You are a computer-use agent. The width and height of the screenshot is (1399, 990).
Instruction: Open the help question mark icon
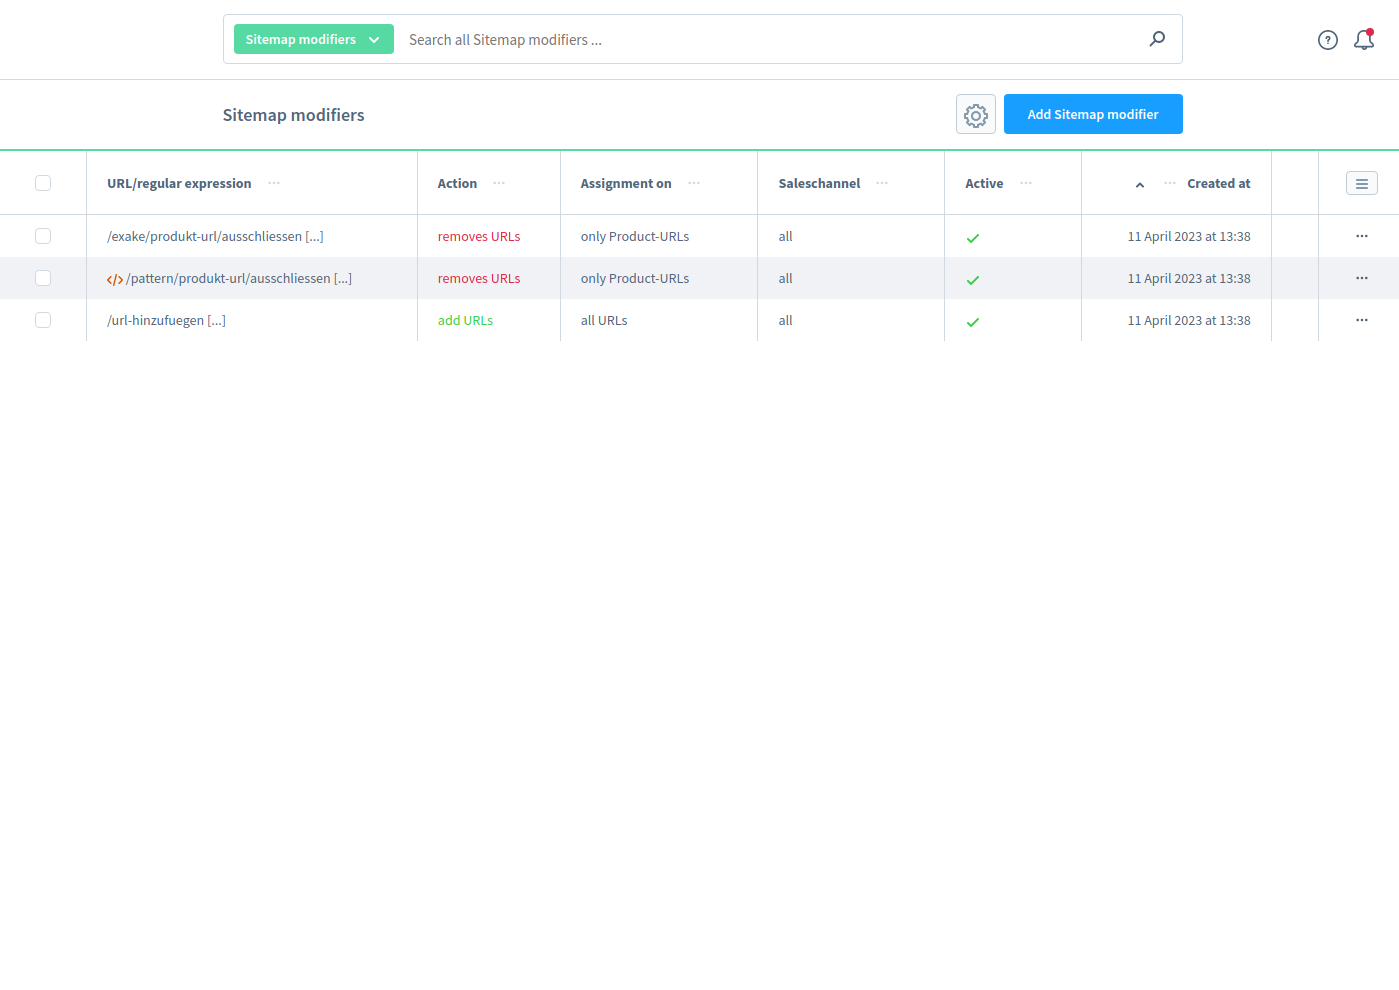[1328, 40]
